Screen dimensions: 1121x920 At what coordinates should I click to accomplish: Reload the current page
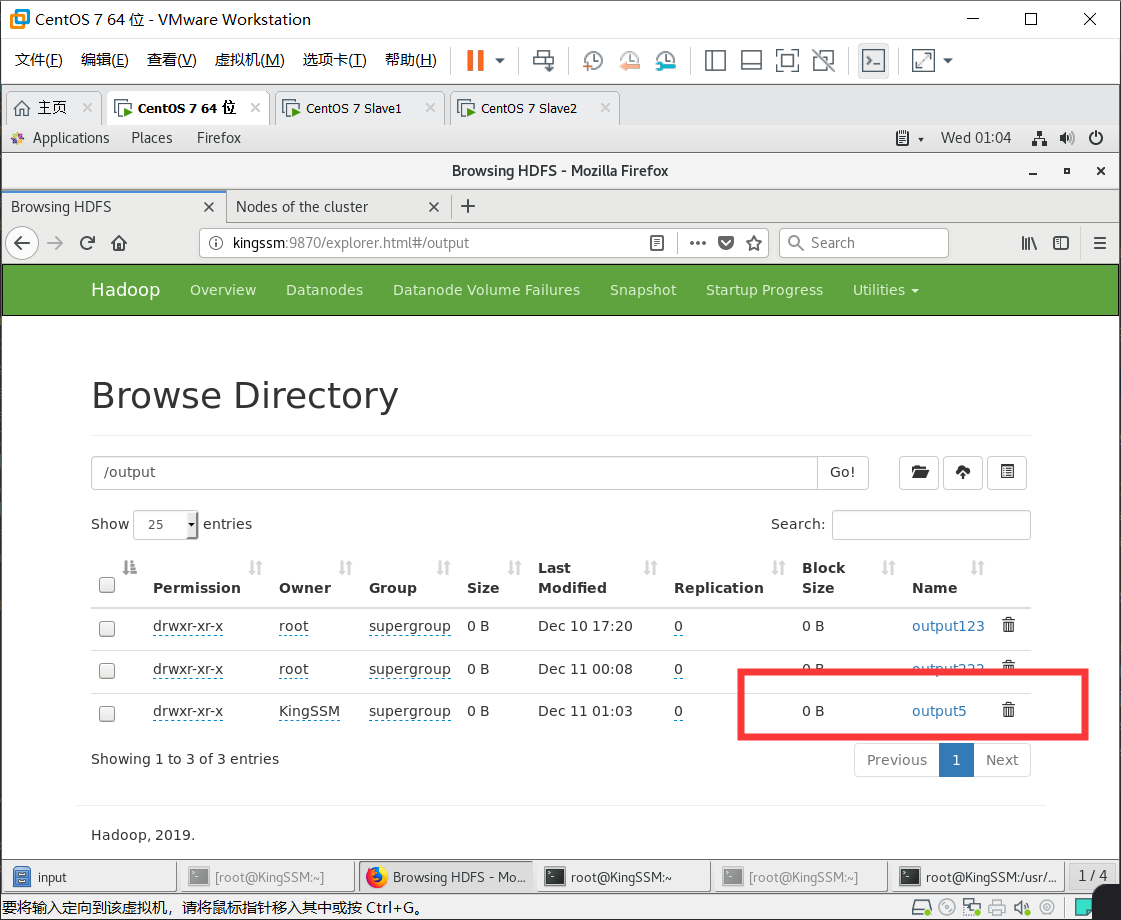pyautogui.click(x=87, y=243)
